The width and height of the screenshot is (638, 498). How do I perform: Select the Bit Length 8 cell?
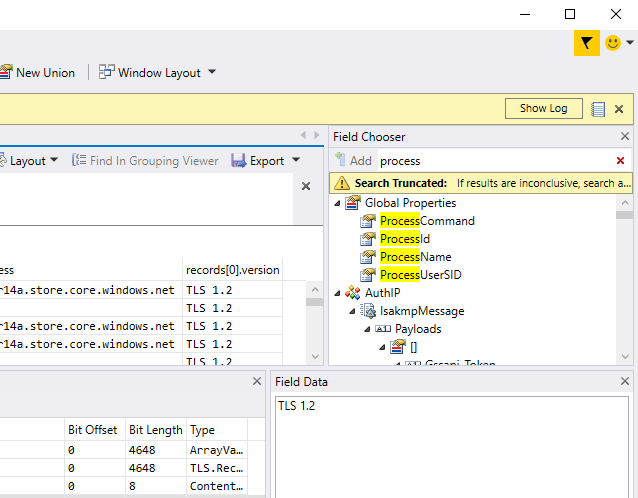click(156, 486)
